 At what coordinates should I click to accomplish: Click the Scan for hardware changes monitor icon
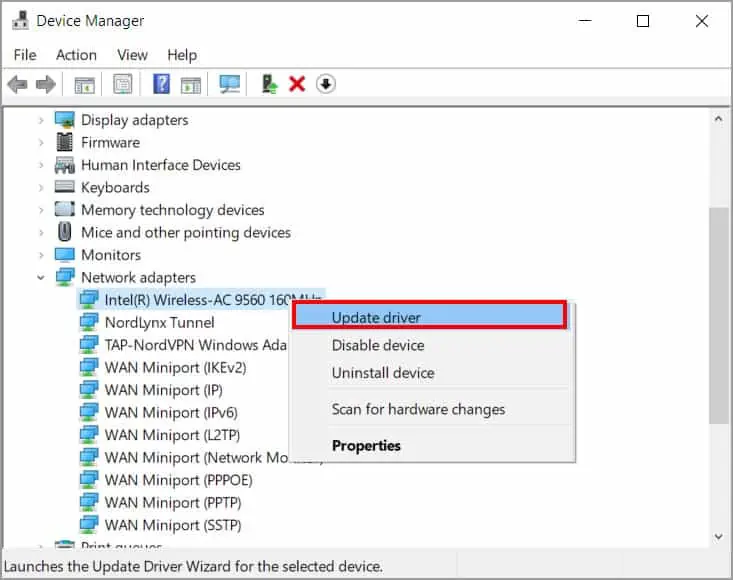(x=230, y=84)
